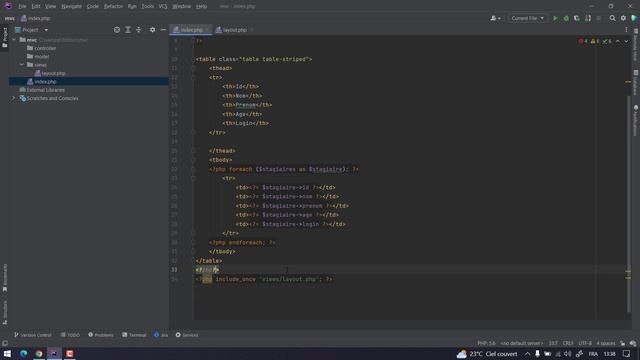Open IDE settings gear in the top toolbar

coord(623,18)
